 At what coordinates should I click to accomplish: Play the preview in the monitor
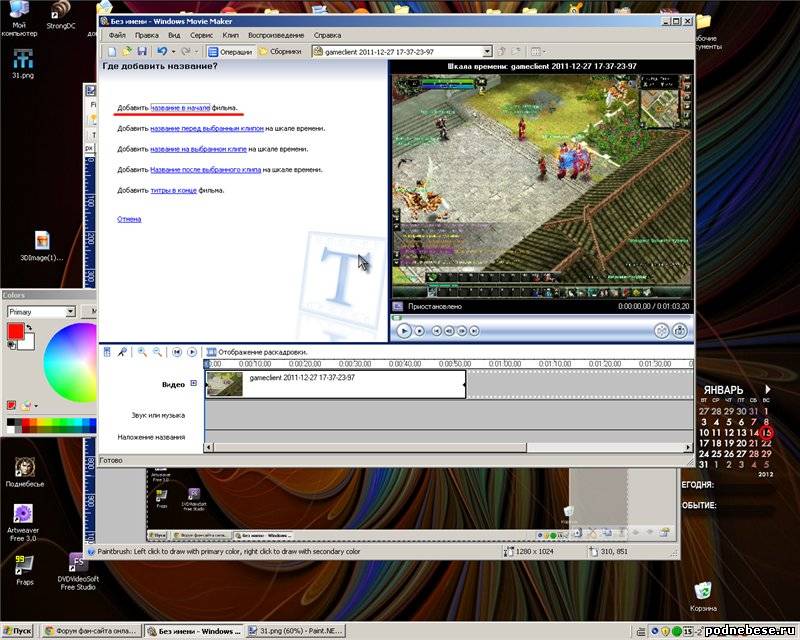(x=404, y=331)
